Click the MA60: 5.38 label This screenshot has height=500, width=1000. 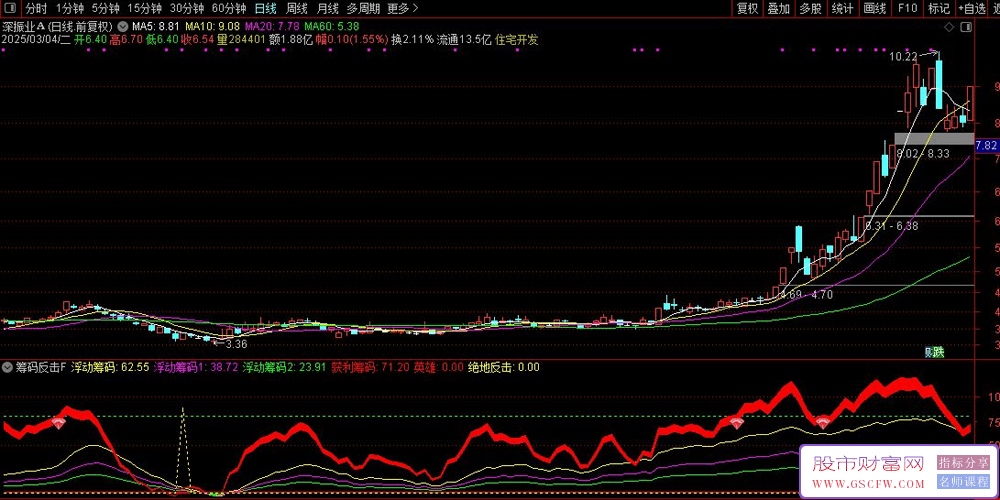332,27
